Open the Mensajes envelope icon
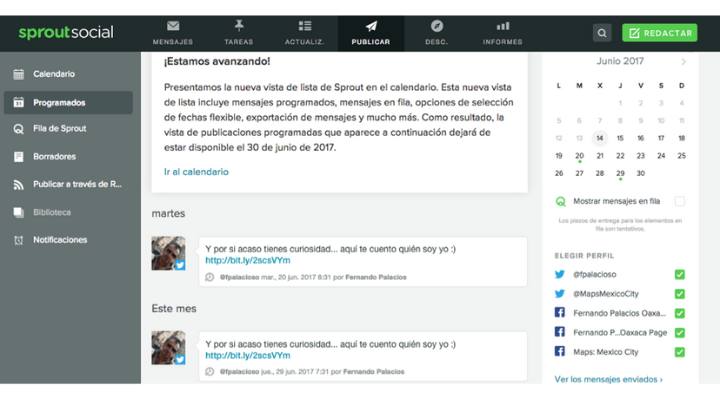The height and width of the screenshot is (400, 720). point(173,26)
